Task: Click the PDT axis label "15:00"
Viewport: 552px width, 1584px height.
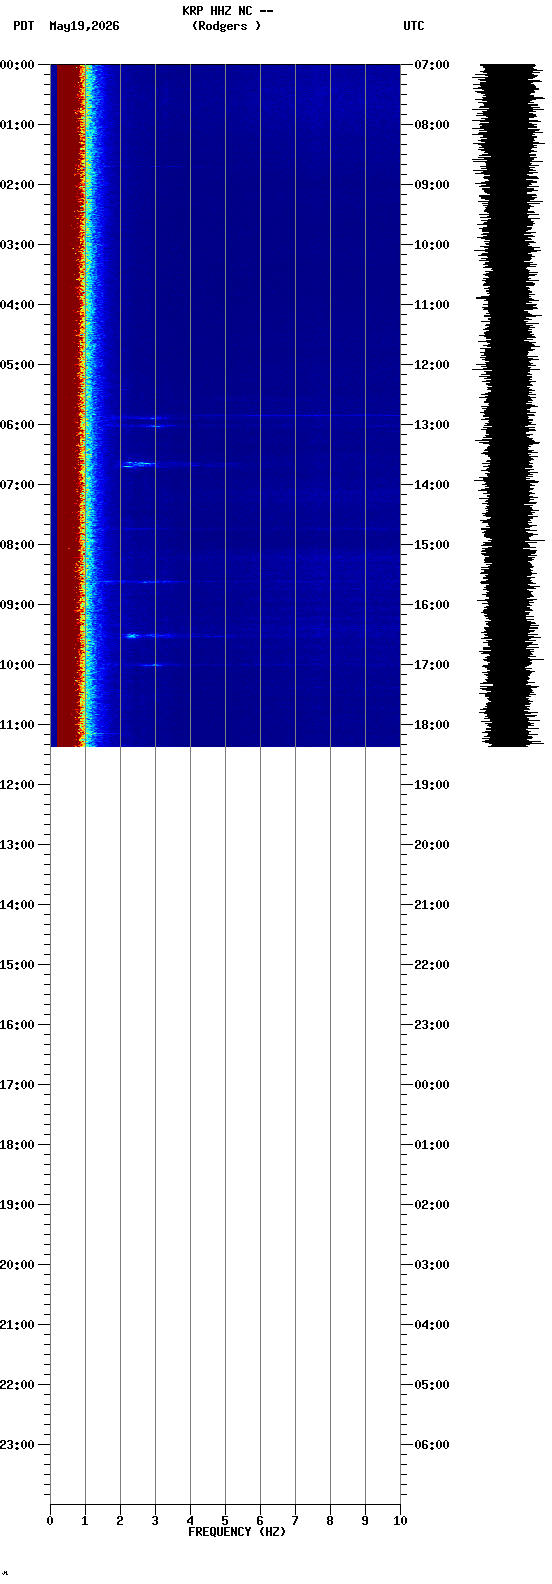Action: [x=17, y=965]
